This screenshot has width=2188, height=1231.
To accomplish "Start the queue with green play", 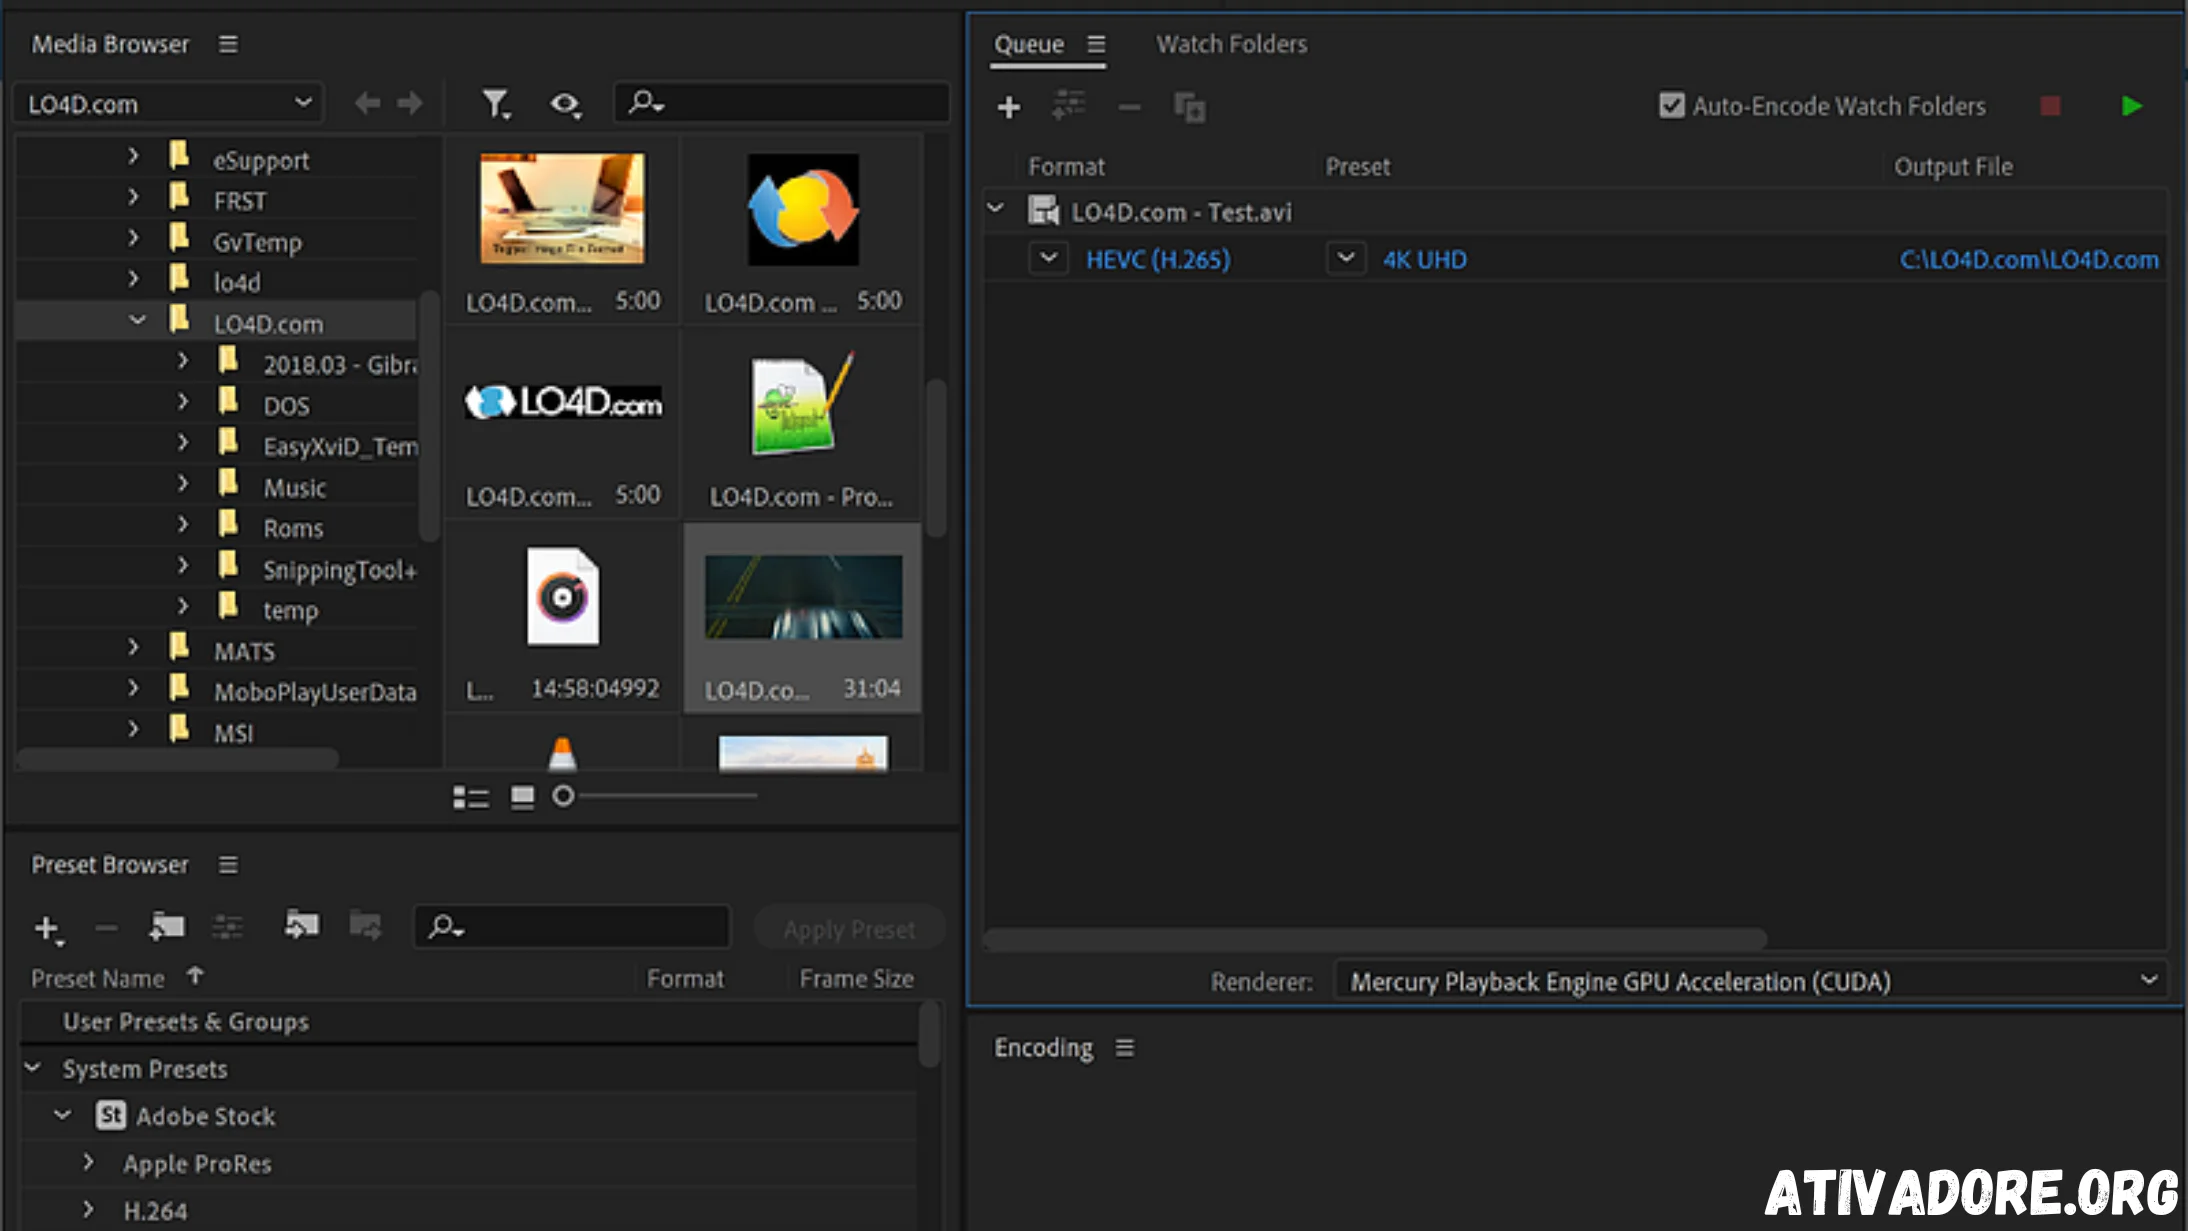I will click(2131, 106).
